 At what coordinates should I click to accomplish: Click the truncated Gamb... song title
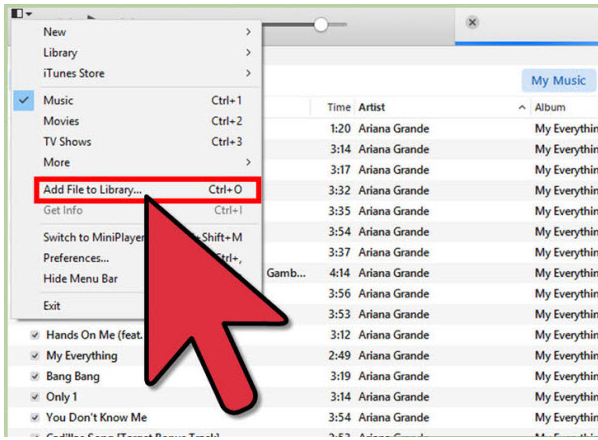click(x=286, y=273)
